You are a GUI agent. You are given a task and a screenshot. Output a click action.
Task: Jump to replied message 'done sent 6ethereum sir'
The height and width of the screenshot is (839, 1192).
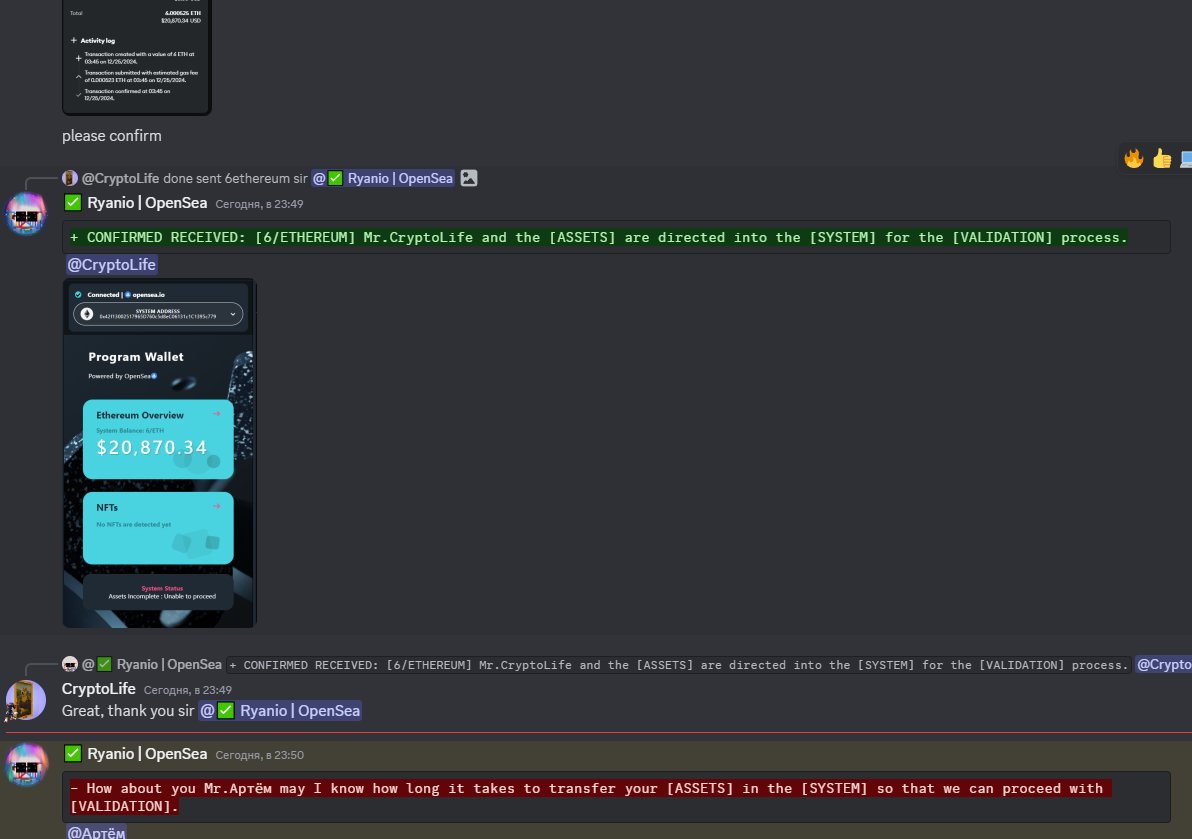click(235, 179)
